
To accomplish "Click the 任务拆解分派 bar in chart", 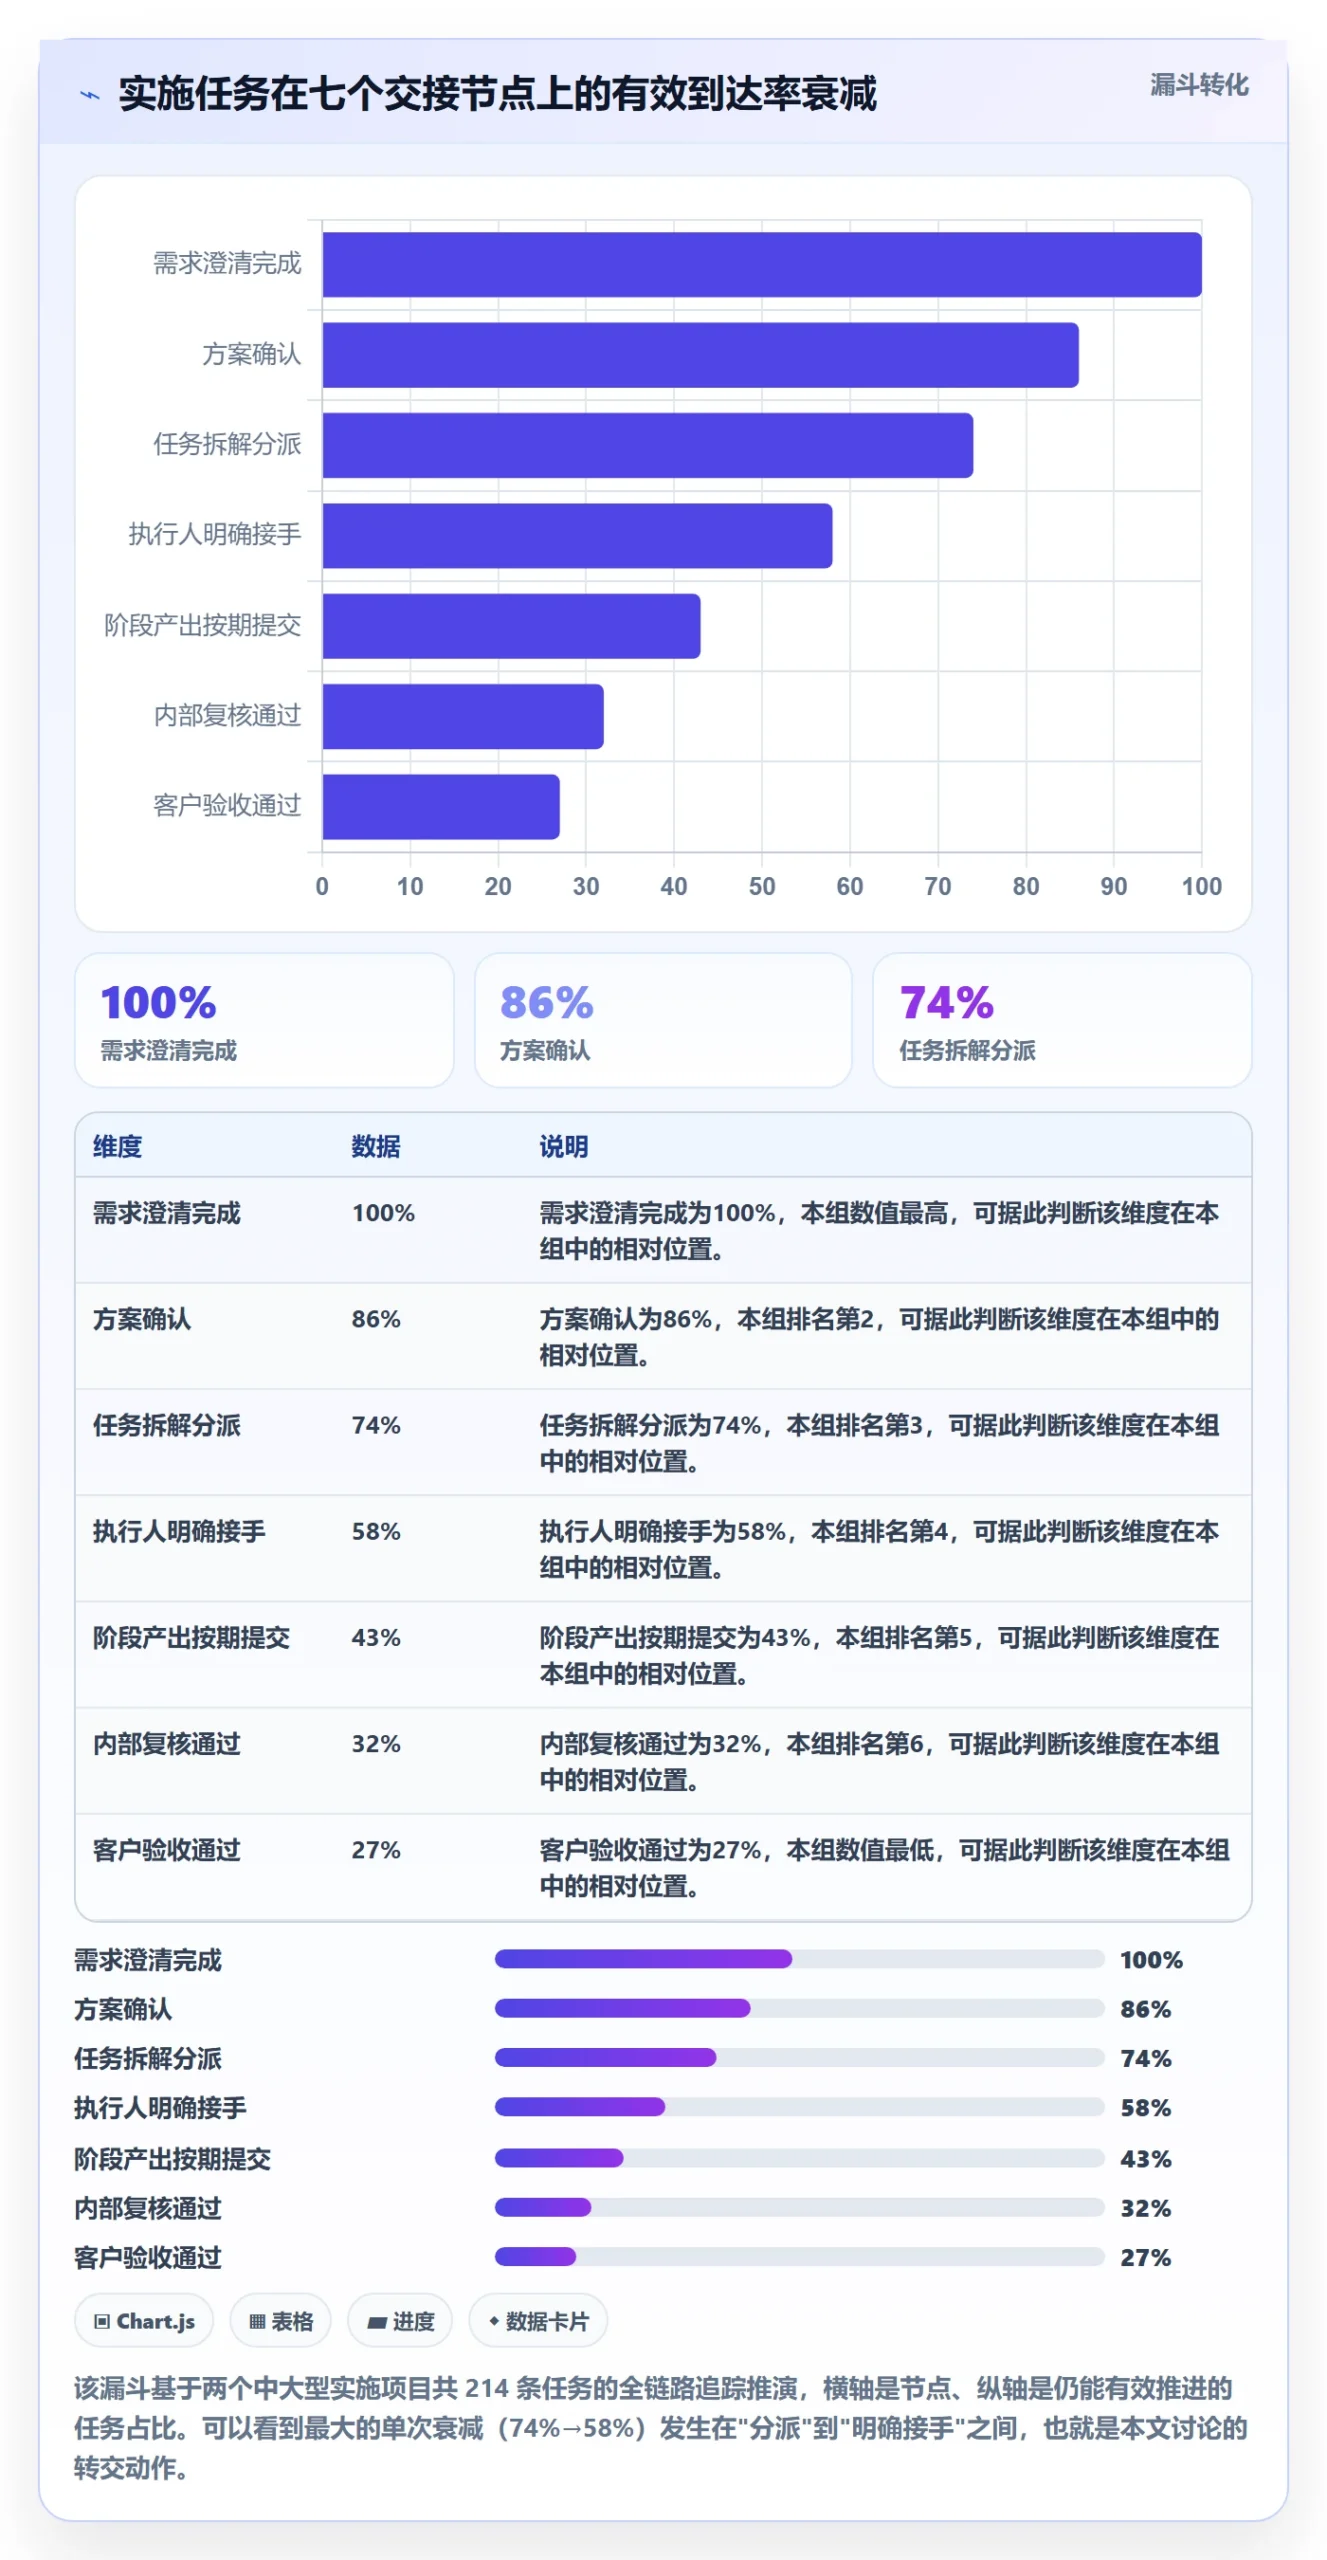I will (x=647, y=445).
